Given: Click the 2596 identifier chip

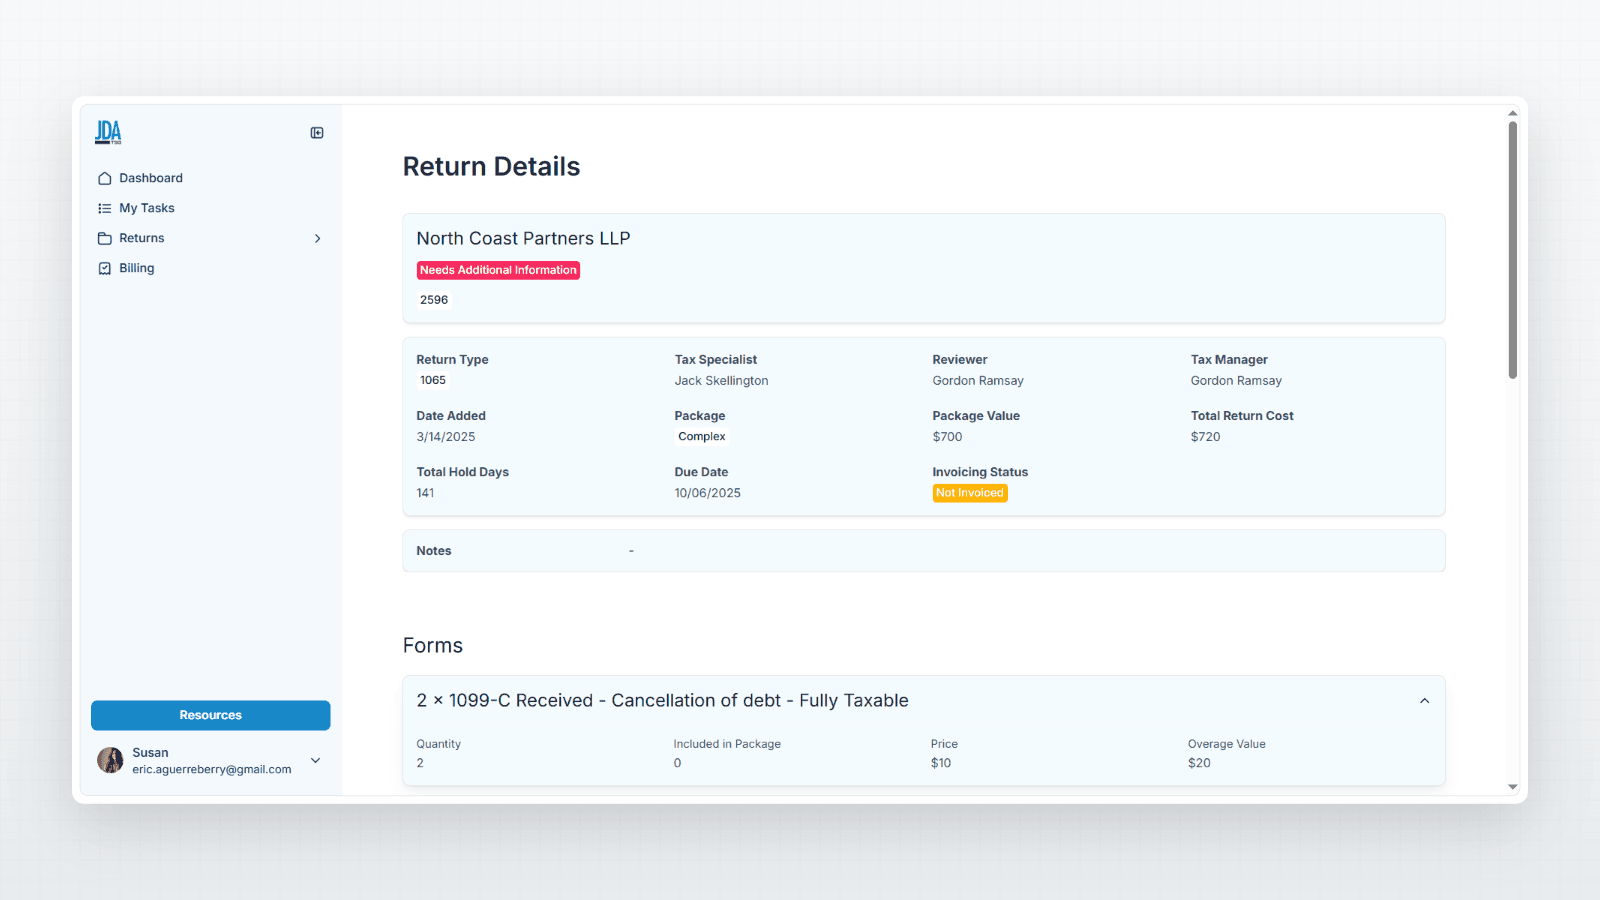Looking at the screenshot, I should [x=434, y=299].
